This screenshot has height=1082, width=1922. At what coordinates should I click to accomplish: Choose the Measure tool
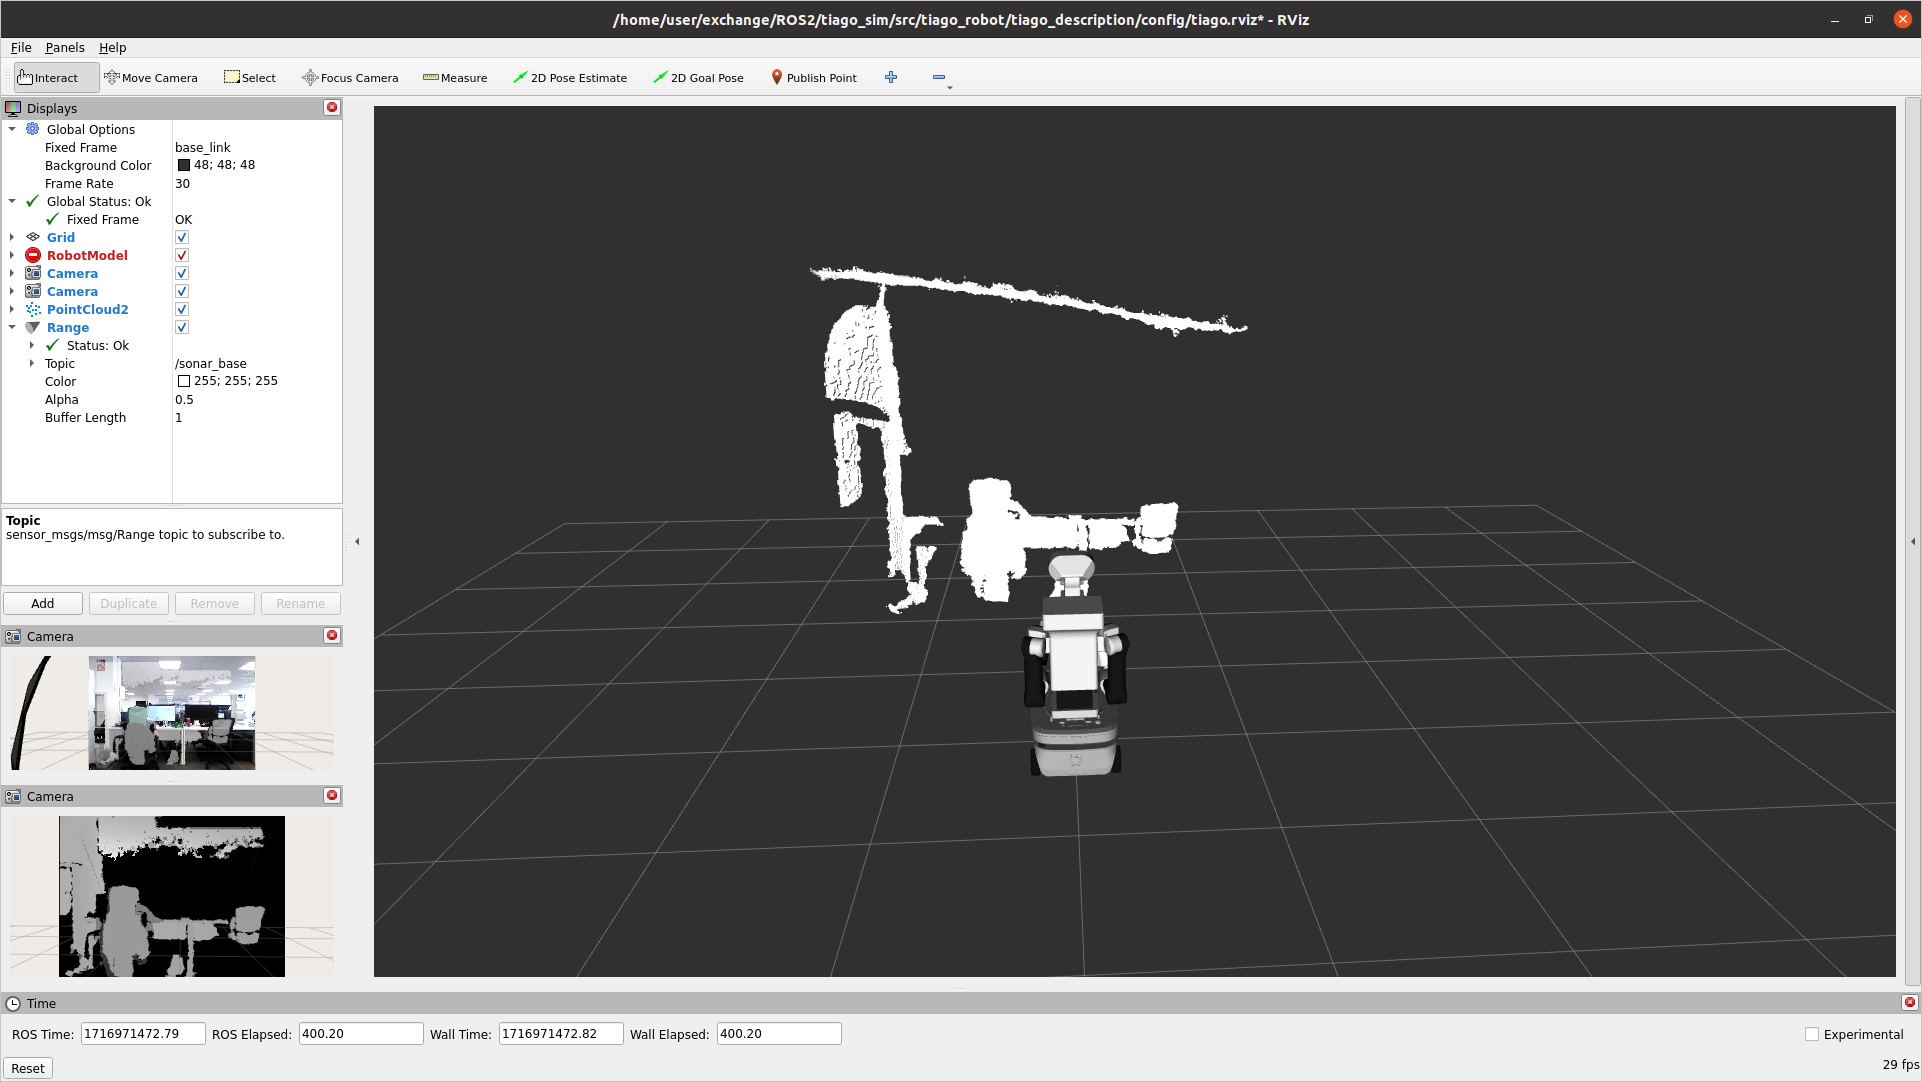coord(455,78)
